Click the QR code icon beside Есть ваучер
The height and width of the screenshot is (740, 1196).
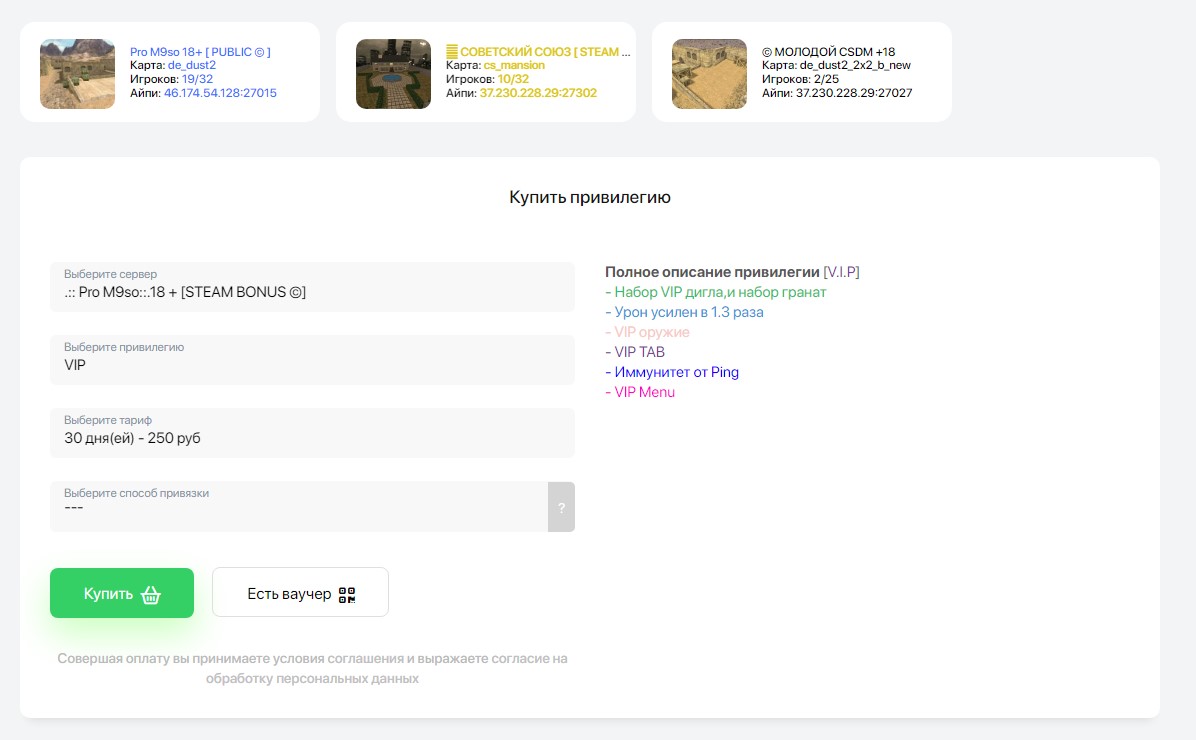[347, 594]
